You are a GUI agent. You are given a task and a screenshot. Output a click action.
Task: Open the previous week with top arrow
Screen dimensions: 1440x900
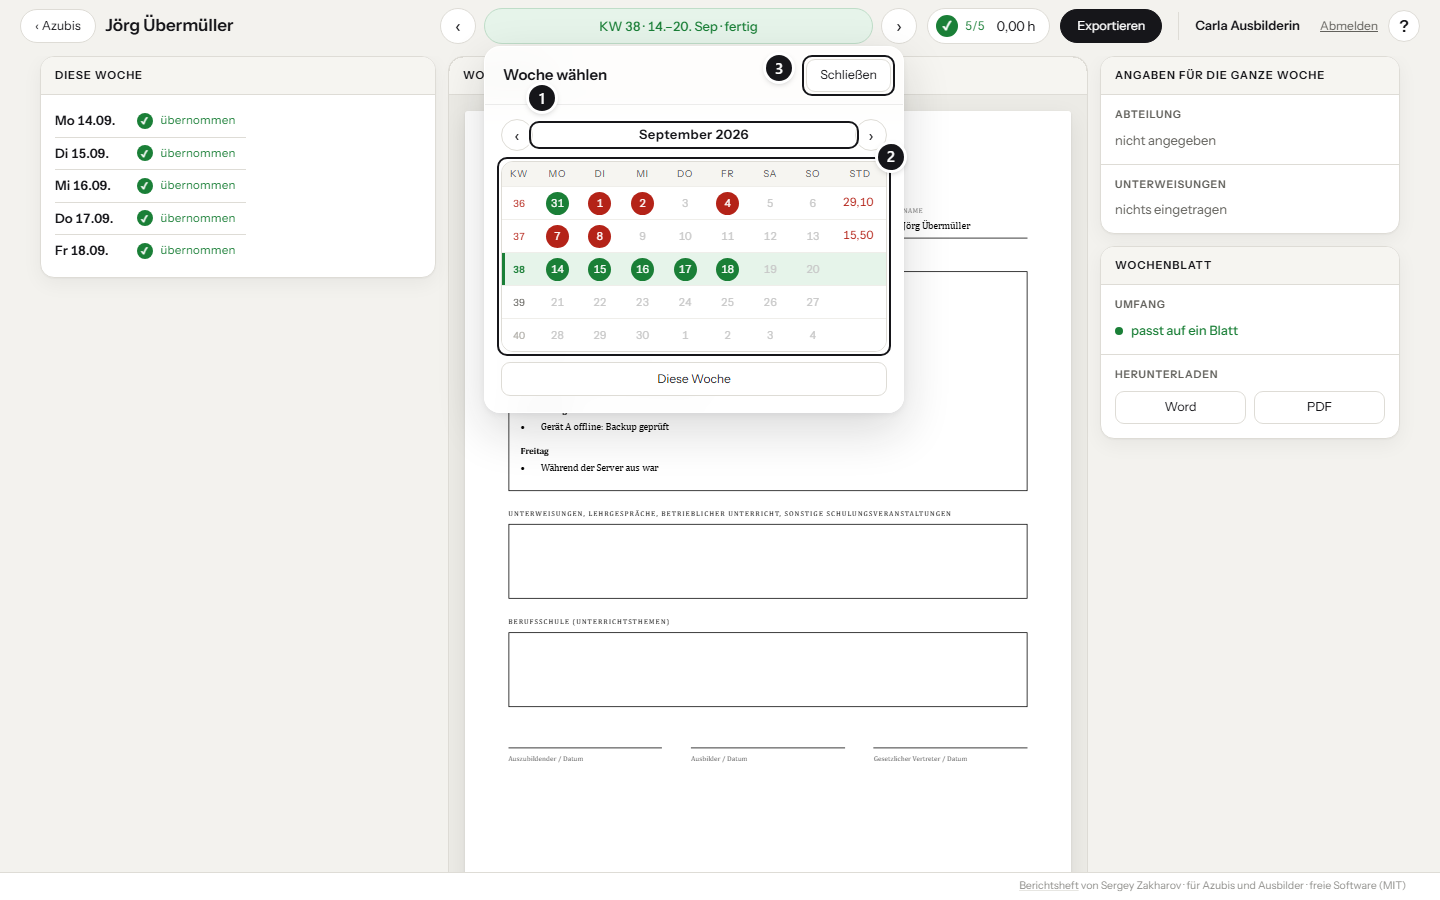(x=458, y=26)
